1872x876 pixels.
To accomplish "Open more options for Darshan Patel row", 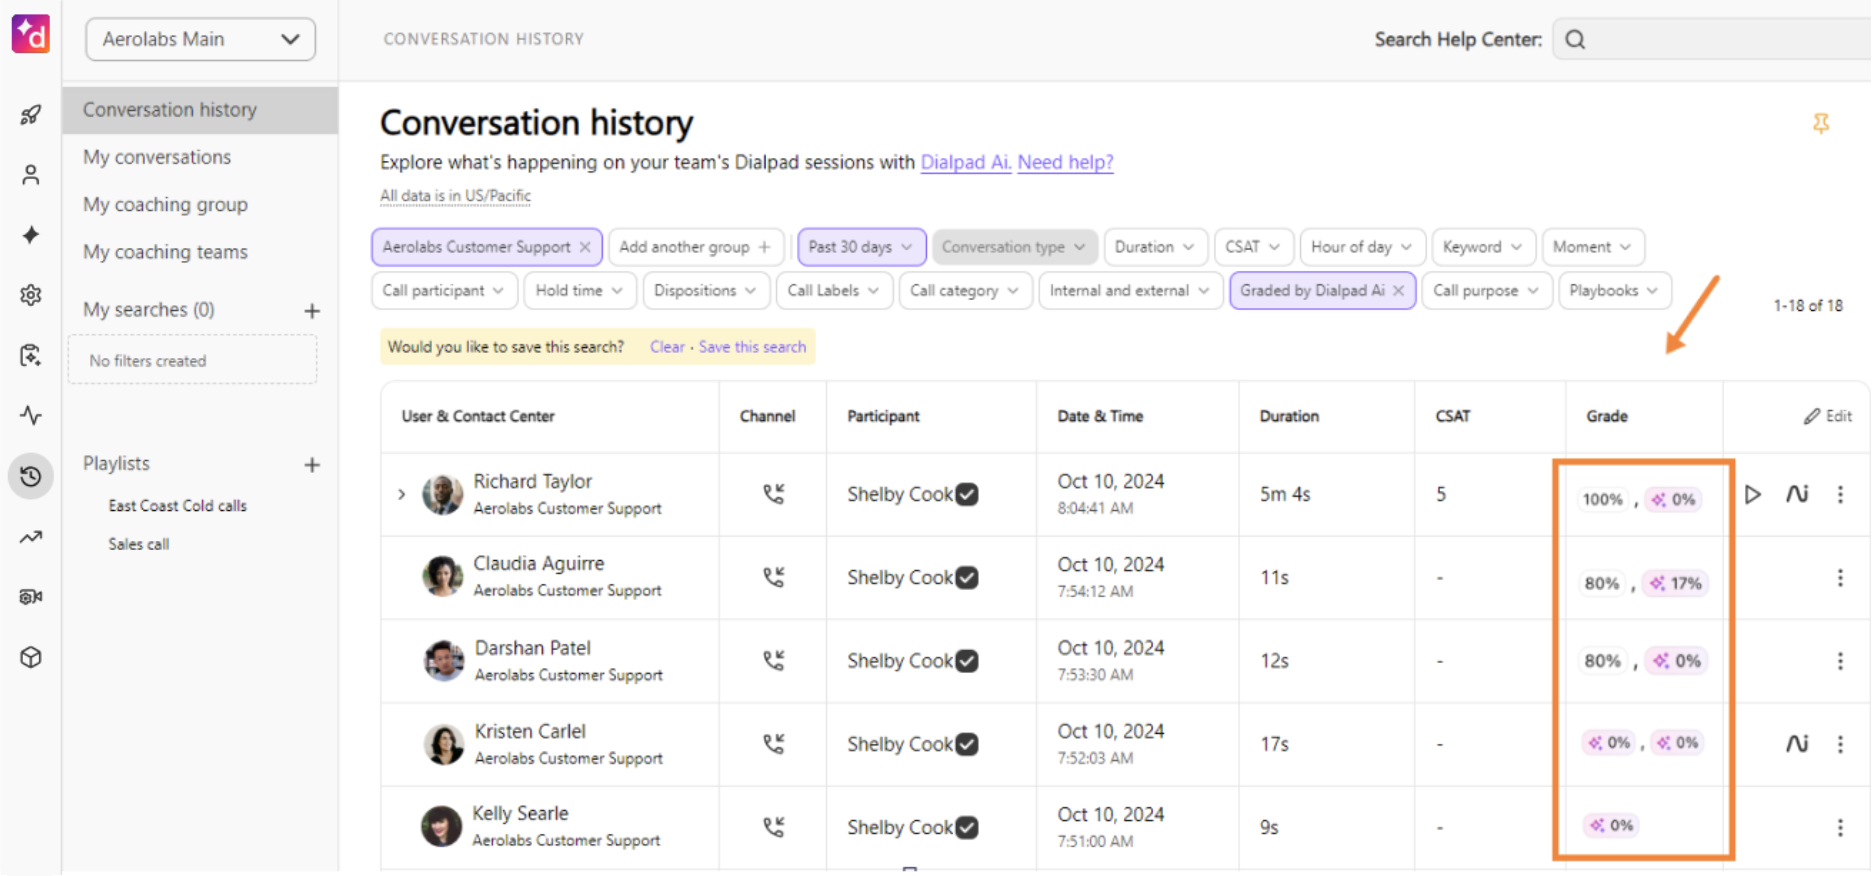I will click(x=1840, y=661).
